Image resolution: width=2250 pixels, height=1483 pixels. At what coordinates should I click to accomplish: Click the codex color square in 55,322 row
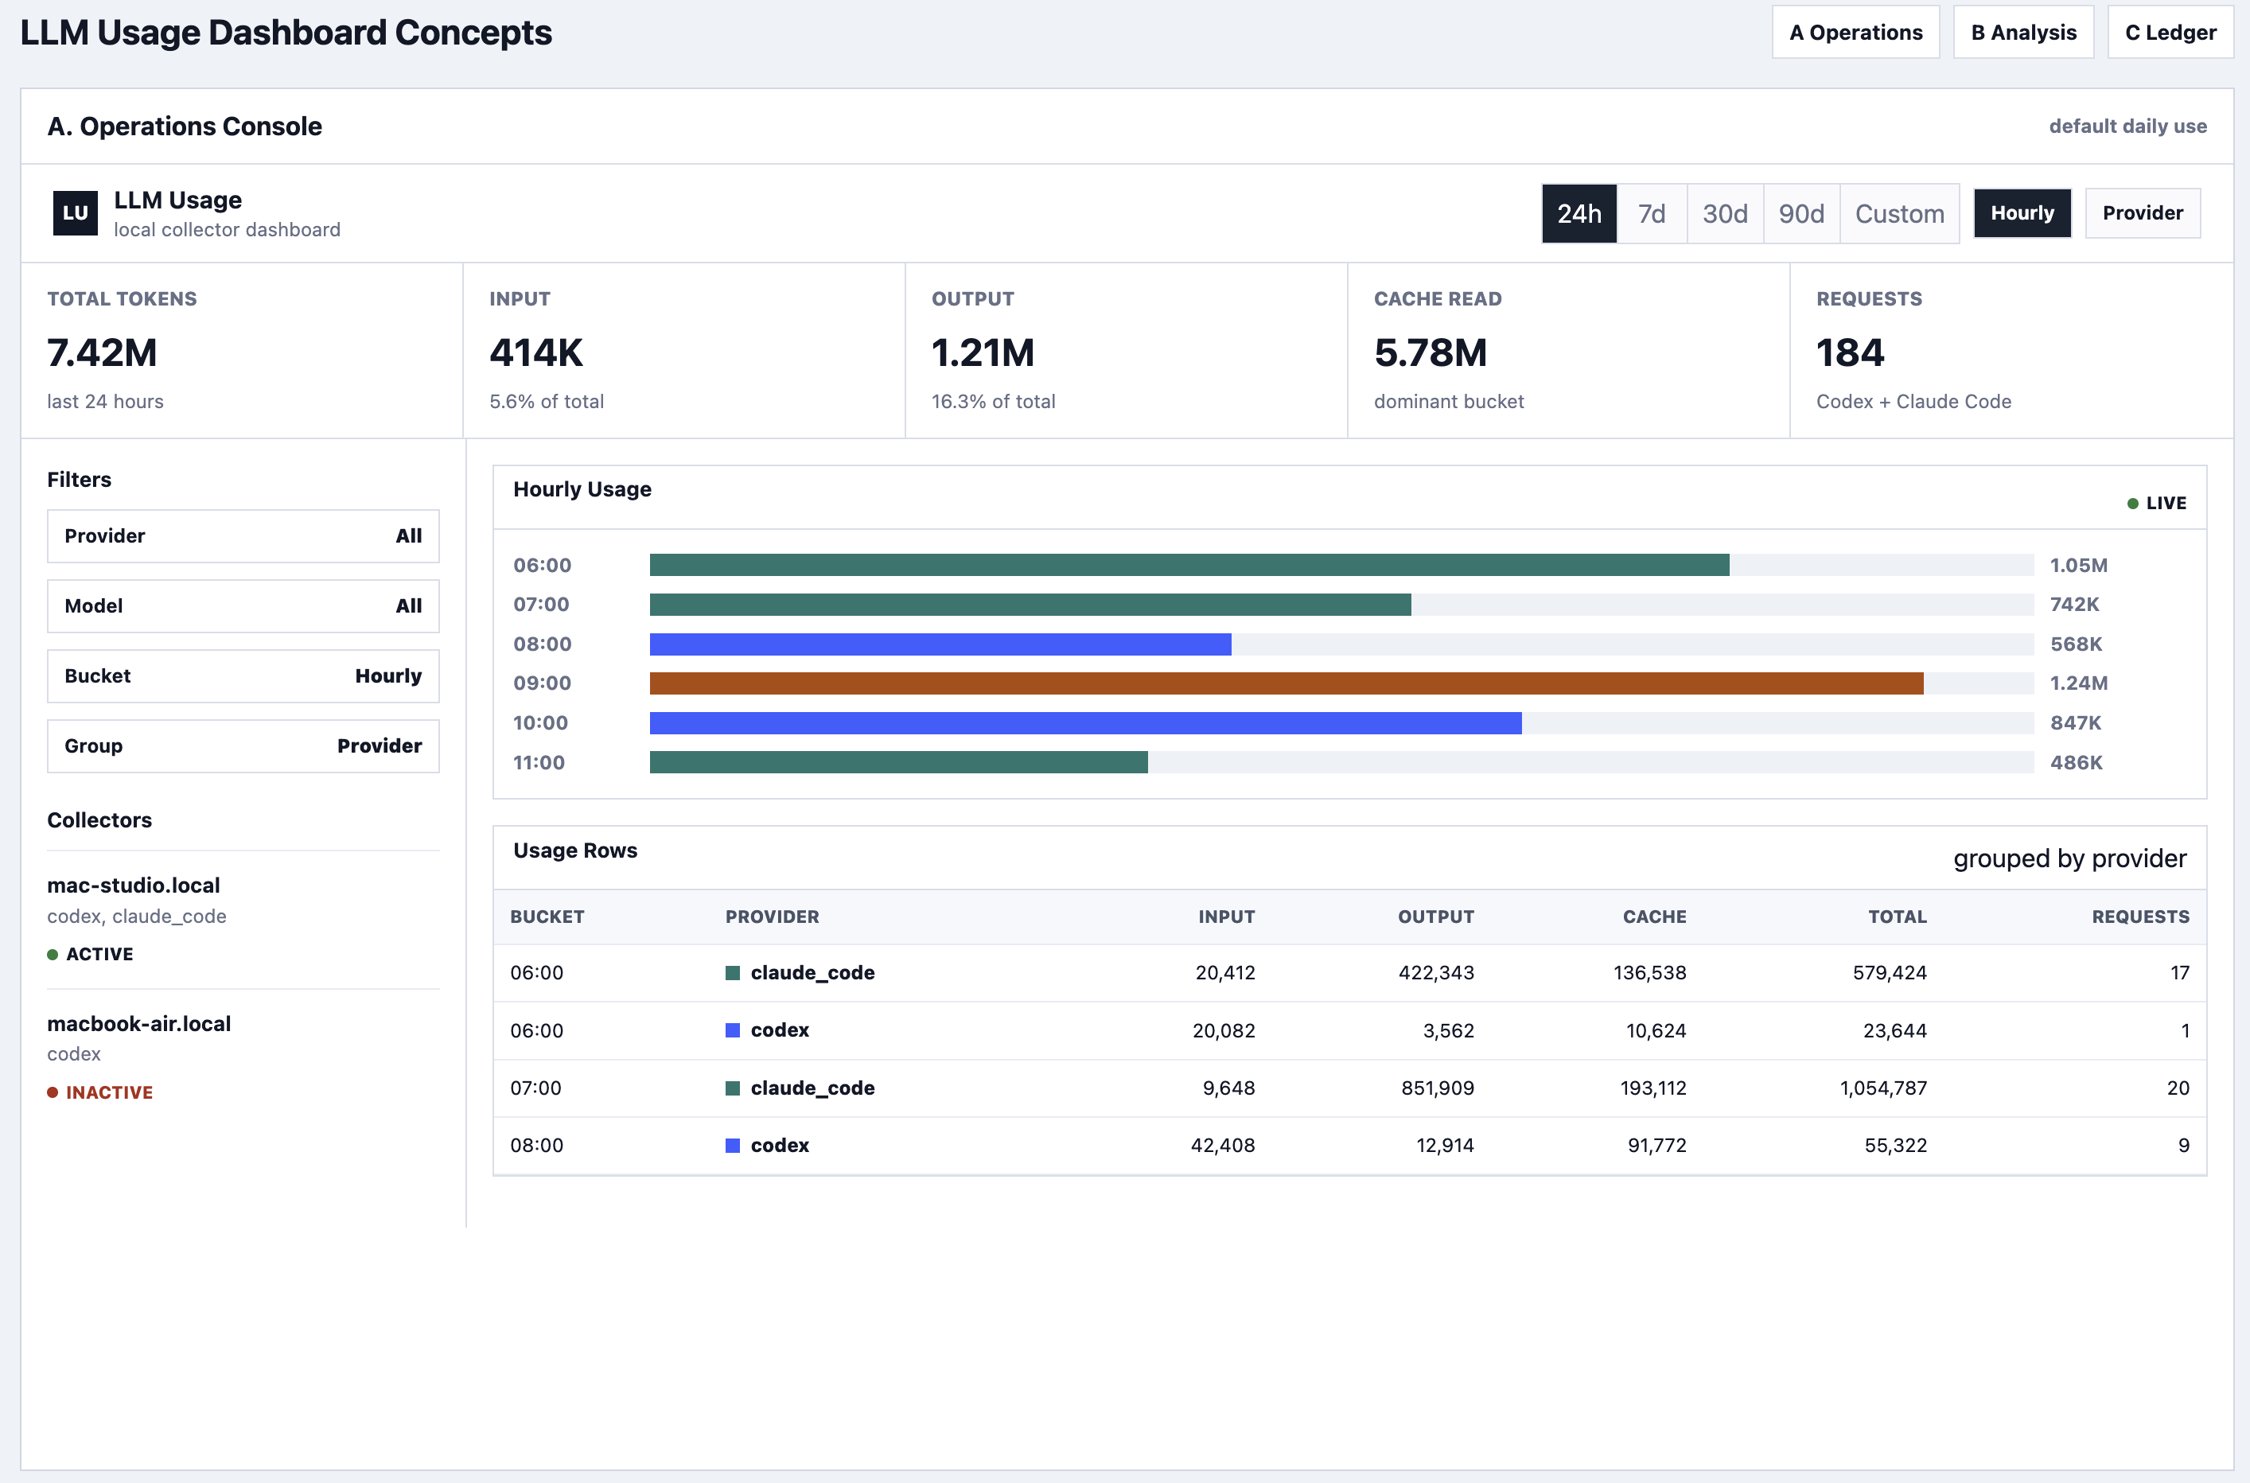732,1145
